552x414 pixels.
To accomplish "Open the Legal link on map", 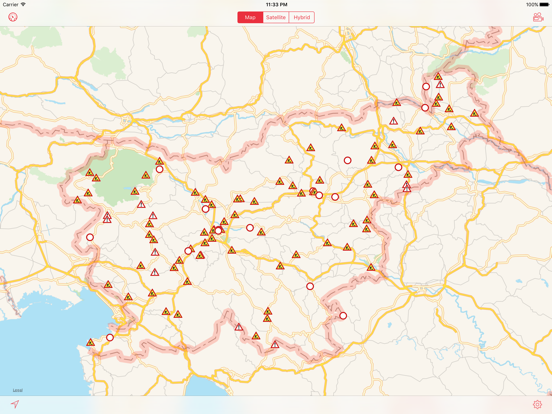I will (x=18, y=390).
